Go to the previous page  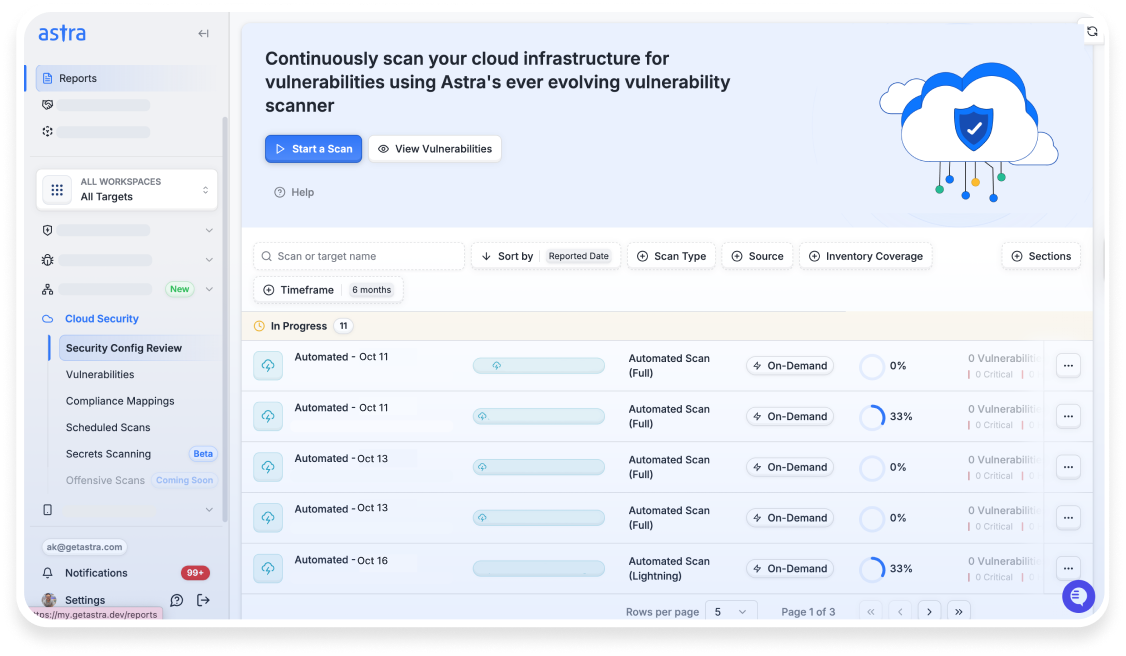click(x=900, y=612)
